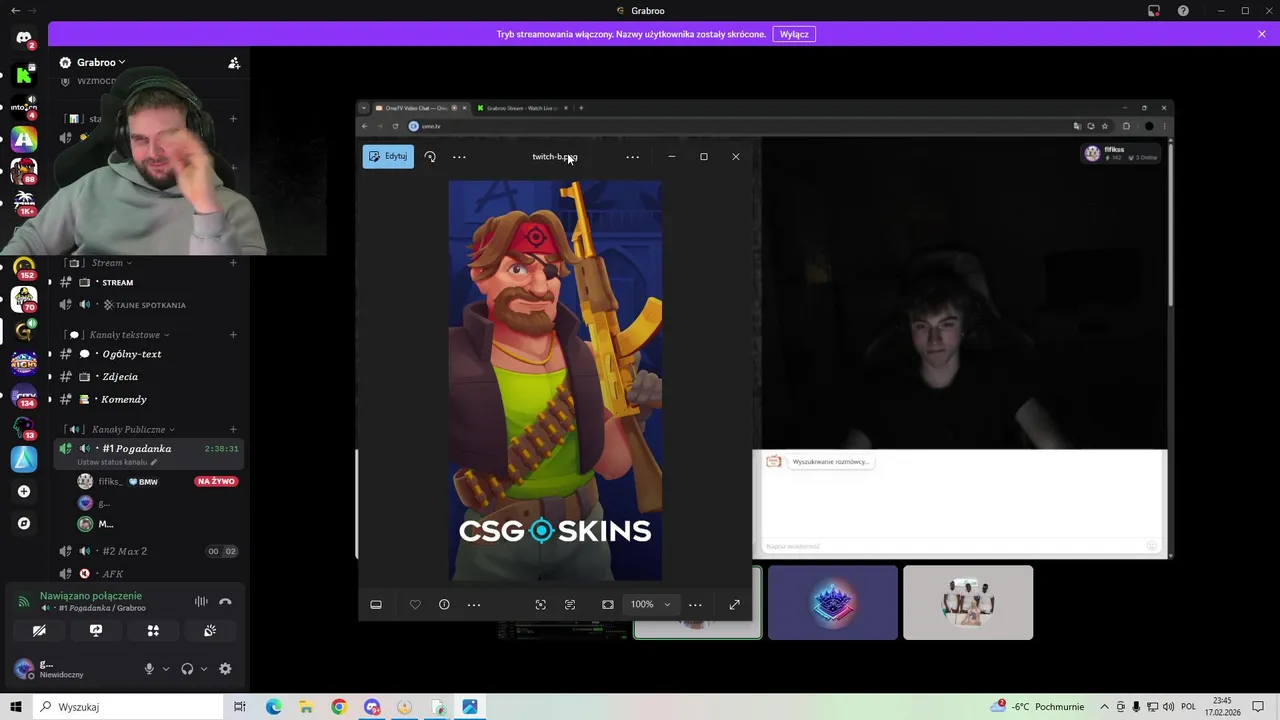Toggle camera on in voice panel
This screenshot has width=1280, height=720.
pyautogui.click(x=39, y=631)
